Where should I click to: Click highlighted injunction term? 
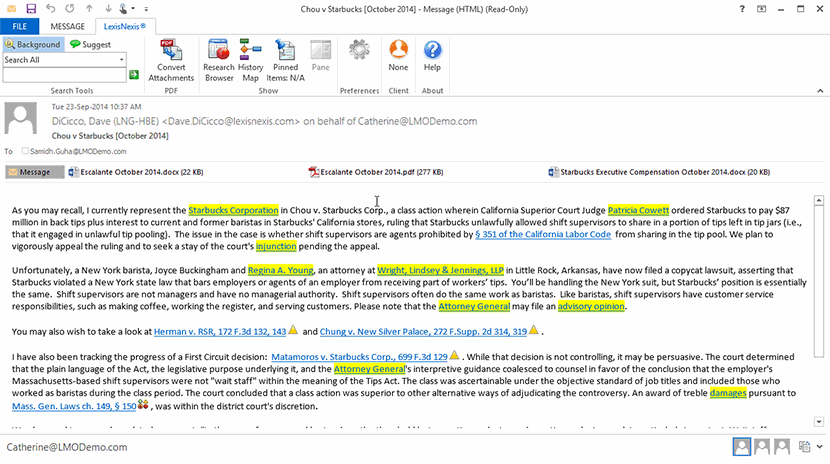(x=276, y=246)
